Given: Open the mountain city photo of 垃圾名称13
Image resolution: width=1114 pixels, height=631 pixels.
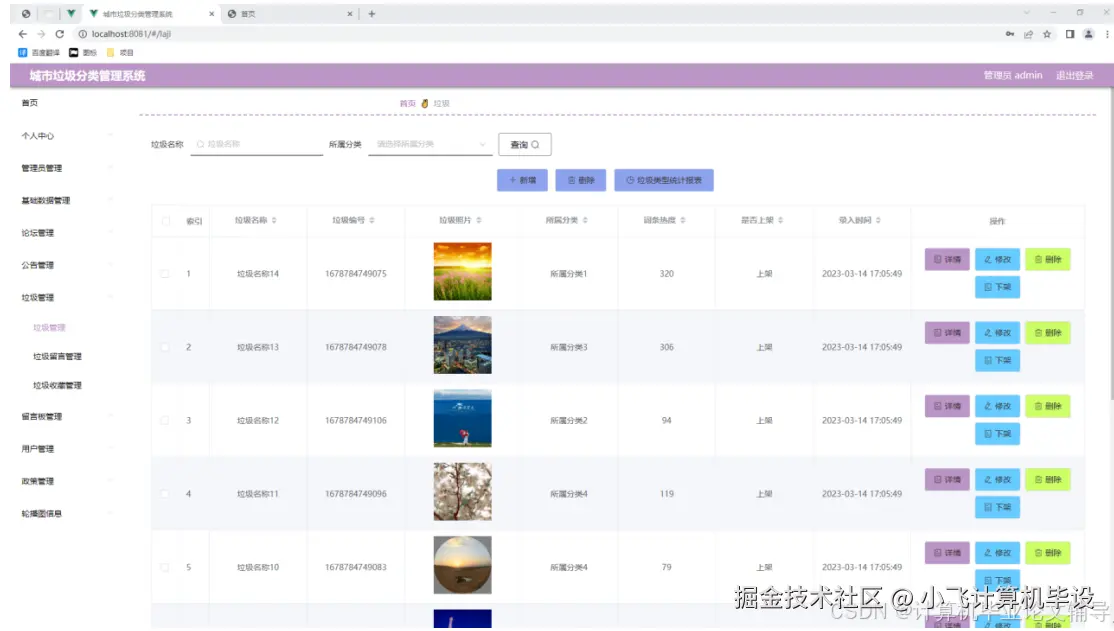Looking at the screenshot, I should pyautogui.click(x=463, y=345).
